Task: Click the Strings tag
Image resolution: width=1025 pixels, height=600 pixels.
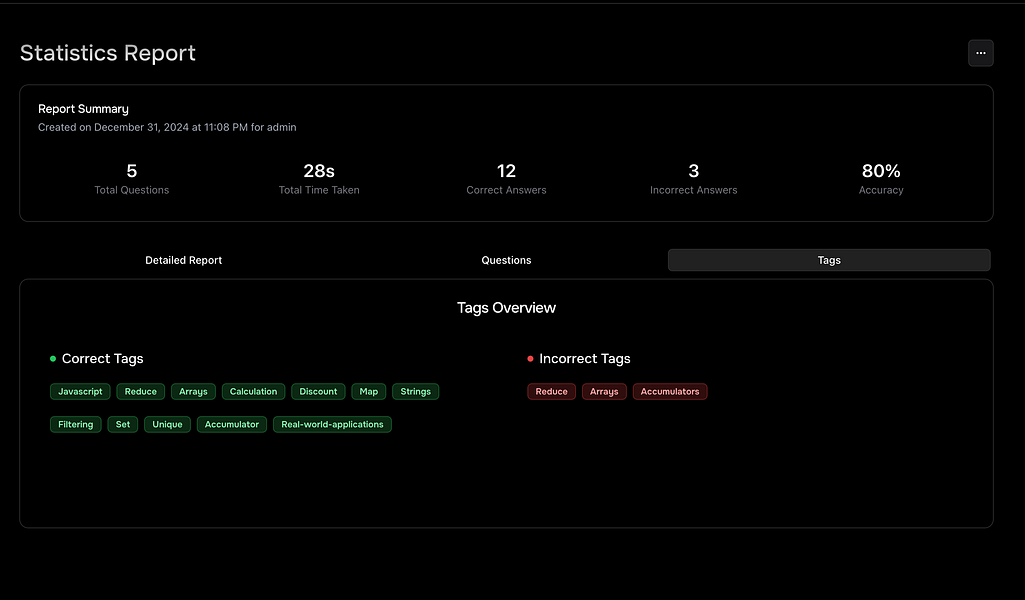Action: coord(416,392)
